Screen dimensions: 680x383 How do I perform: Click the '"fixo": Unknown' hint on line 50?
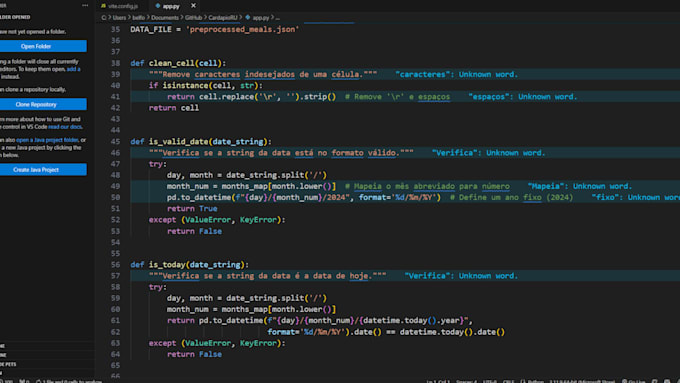point(636,197)
